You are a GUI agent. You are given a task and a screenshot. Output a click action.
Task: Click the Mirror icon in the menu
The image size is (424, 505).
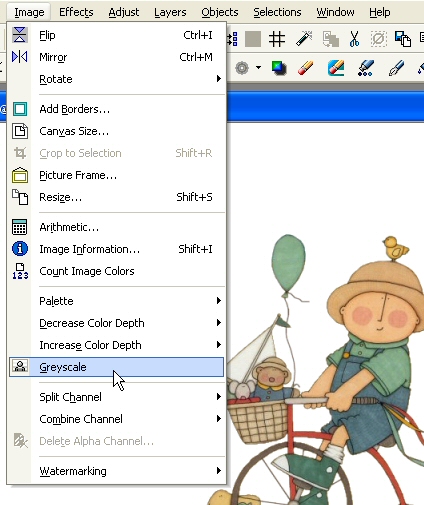coord(20,57)
